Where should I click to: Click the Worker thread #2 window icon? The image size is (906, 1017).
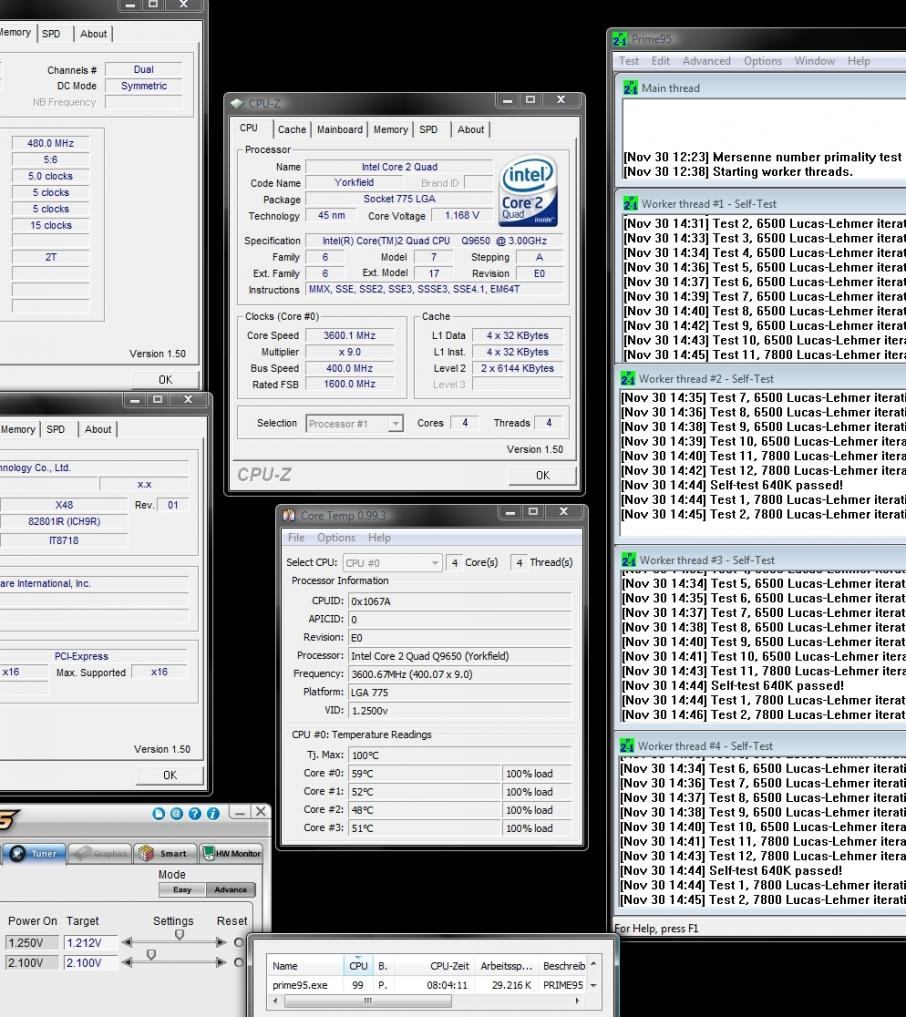(628, 379)
